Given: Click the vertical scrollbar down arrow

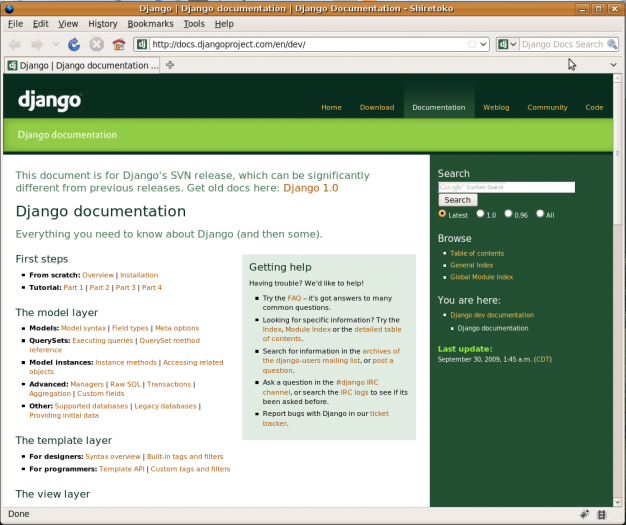Looking at the screenshot, I should pos(617,502).
